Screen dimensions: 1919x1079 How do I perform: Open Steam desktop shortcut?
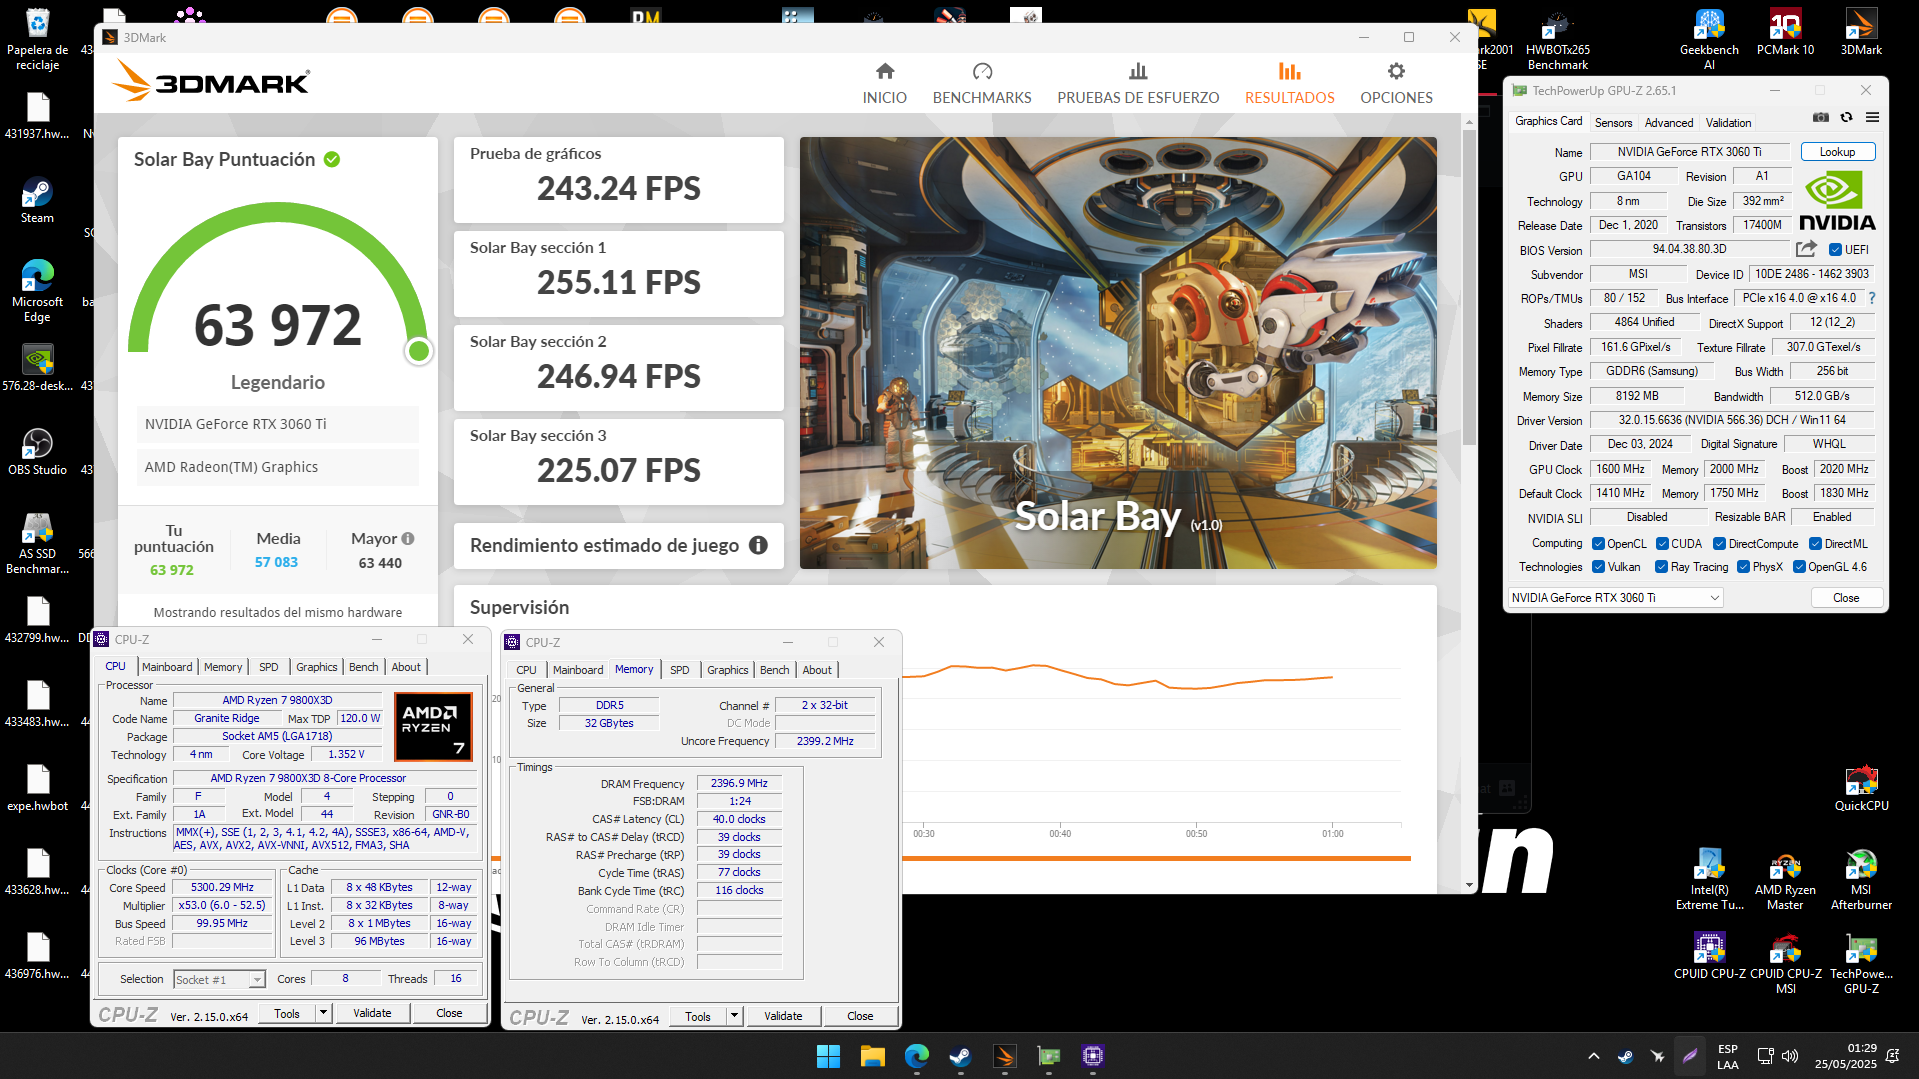[x=37, y=200]
